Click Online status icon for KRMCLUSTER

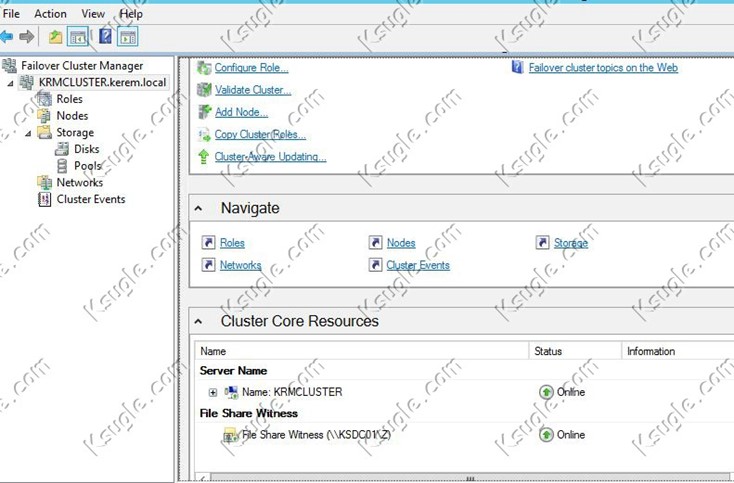click(546, 392)
